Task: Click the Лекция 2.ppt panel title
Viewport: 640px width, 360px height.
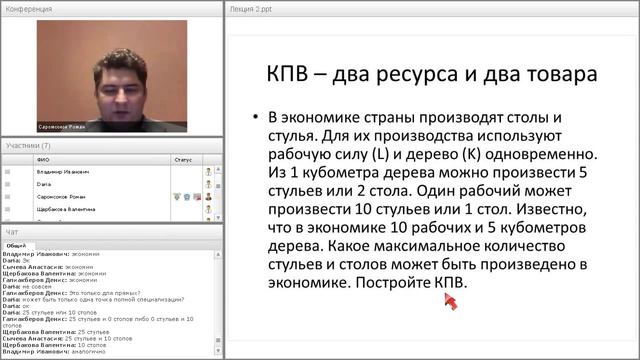Action: [x=251, y=9]
